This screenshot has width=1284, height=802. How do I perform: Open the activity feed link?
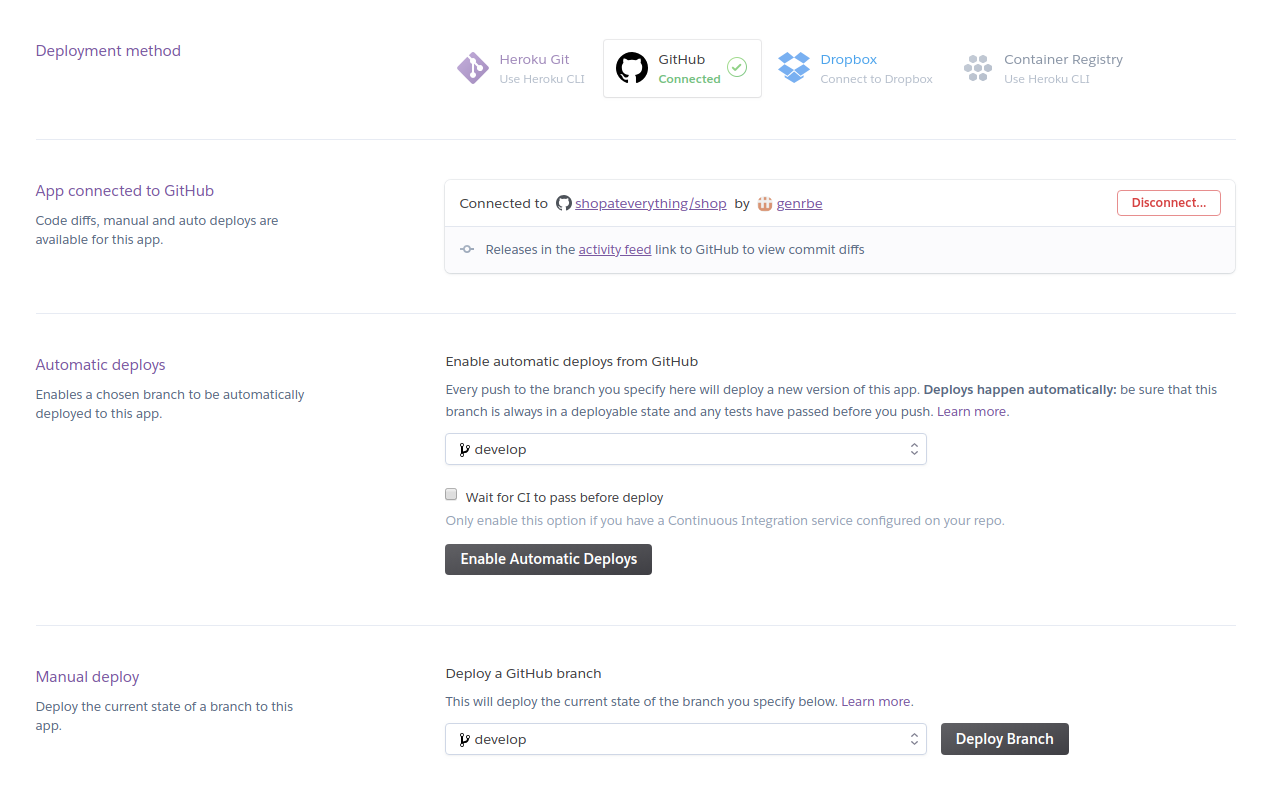point(614,250)
